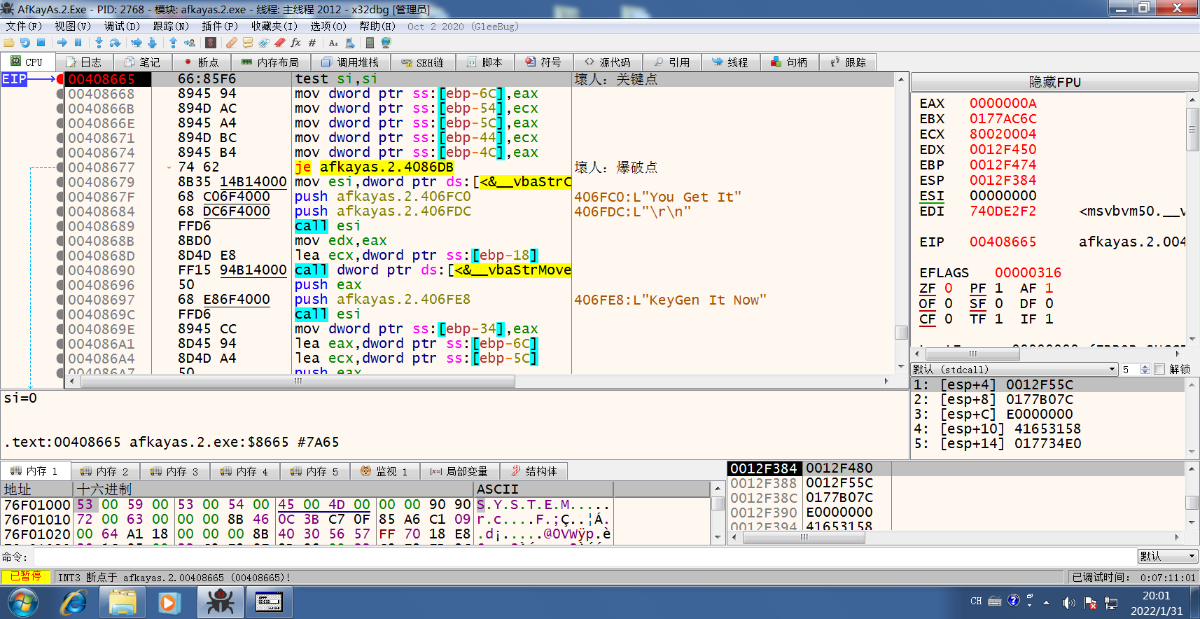Click the EAX register value 0000000A
1200x619 pixels.
click(x=1003, y=103)
